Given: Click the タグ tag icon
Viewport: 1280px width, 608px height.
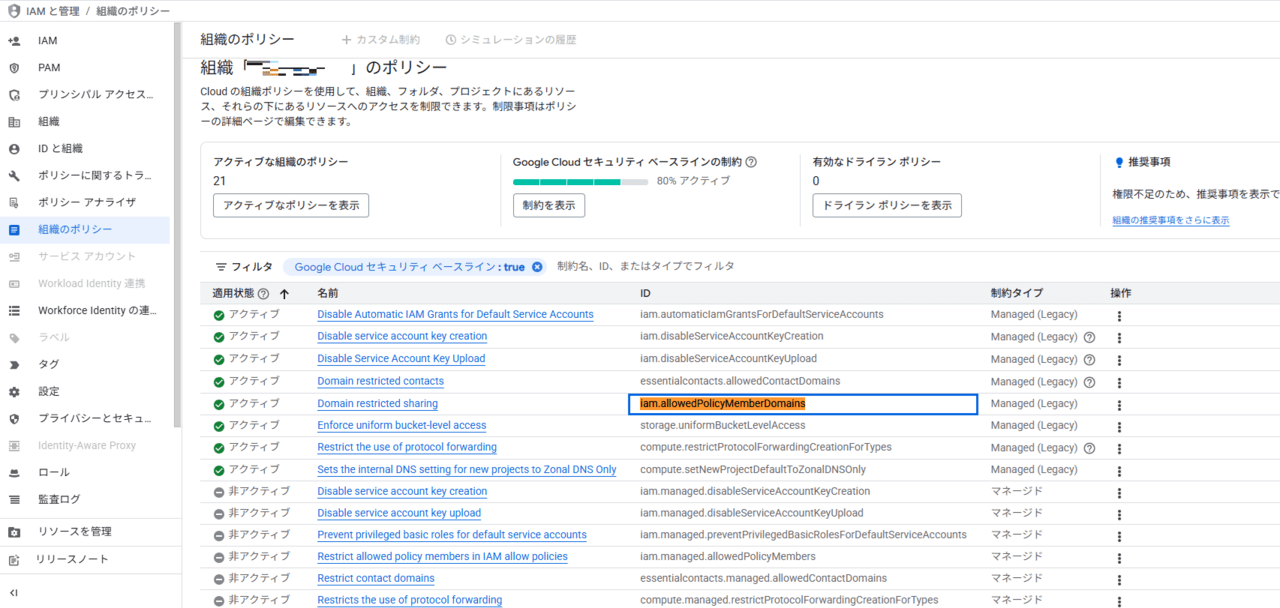Looking at the screenshot, I should 14,365.
